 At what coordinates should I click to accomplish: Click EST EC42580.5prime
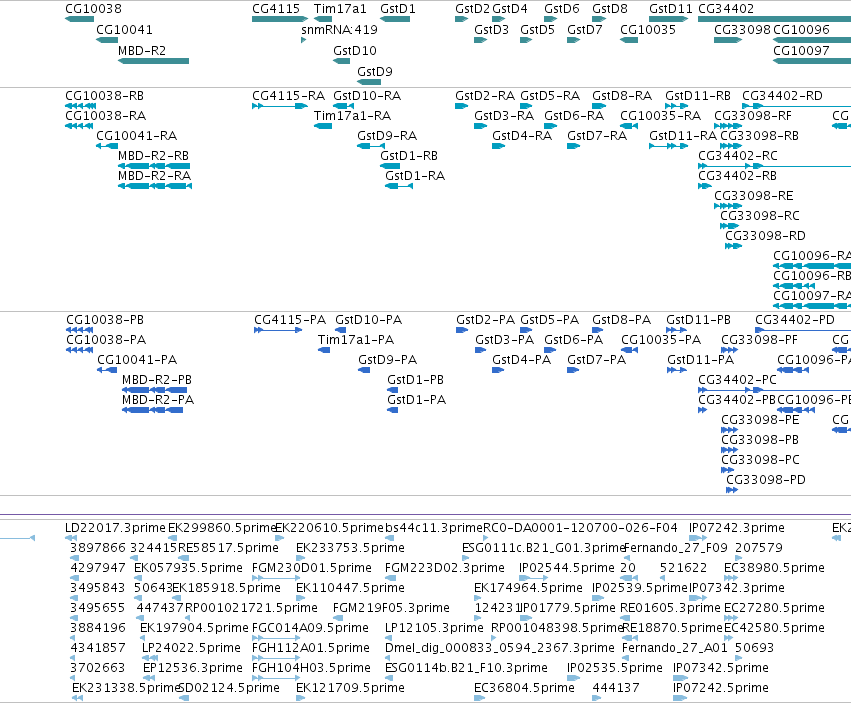pos(774,628)
